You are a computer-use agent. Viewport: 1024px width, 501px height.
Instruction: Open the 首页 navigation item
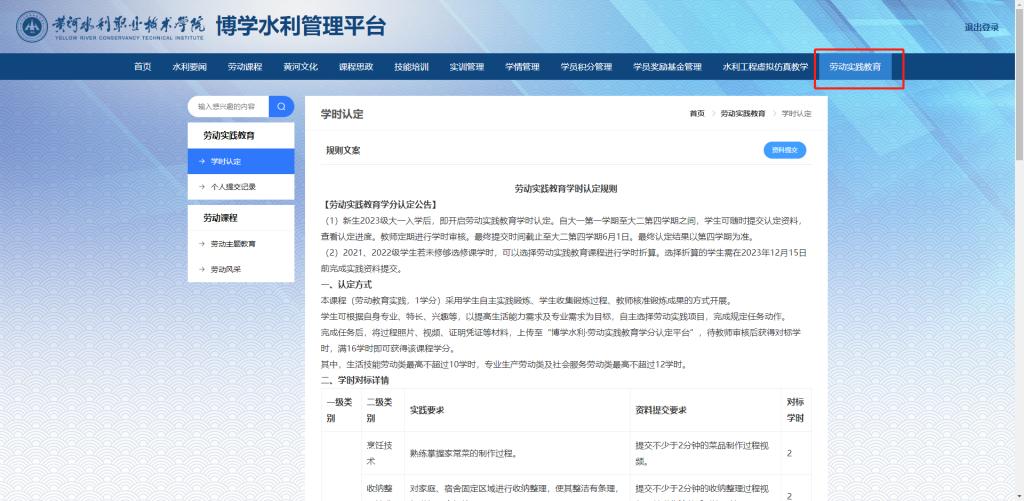[x=143, y=67]
